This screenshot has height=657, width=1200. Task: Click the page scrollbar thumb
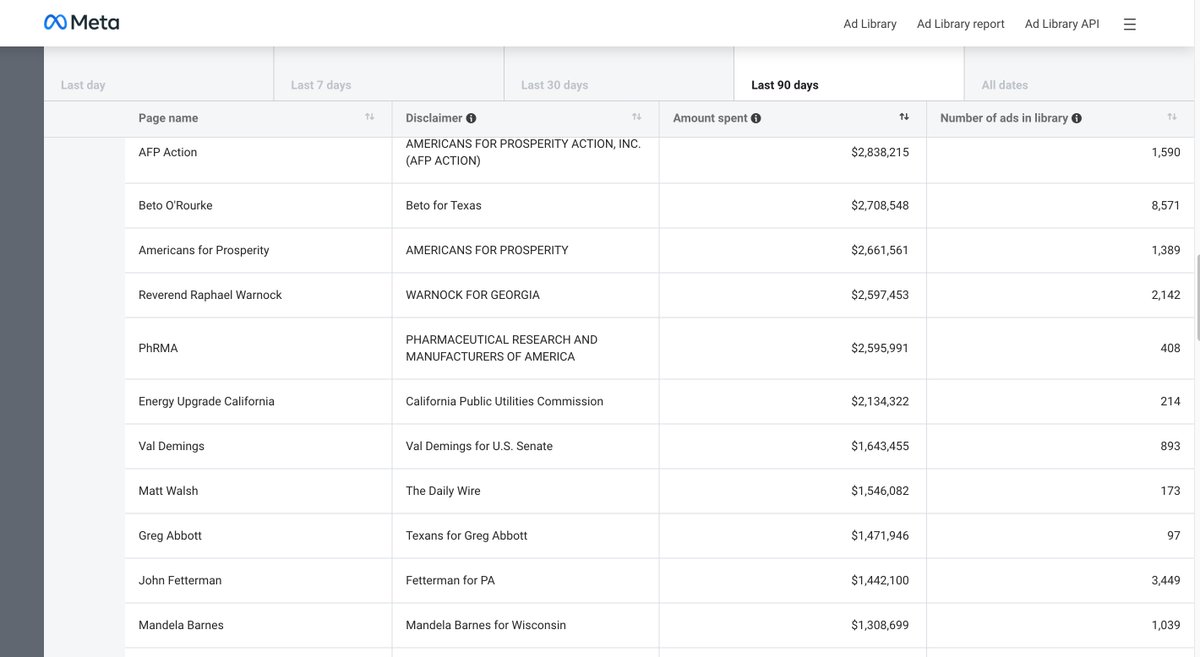tap(1197, 297)
